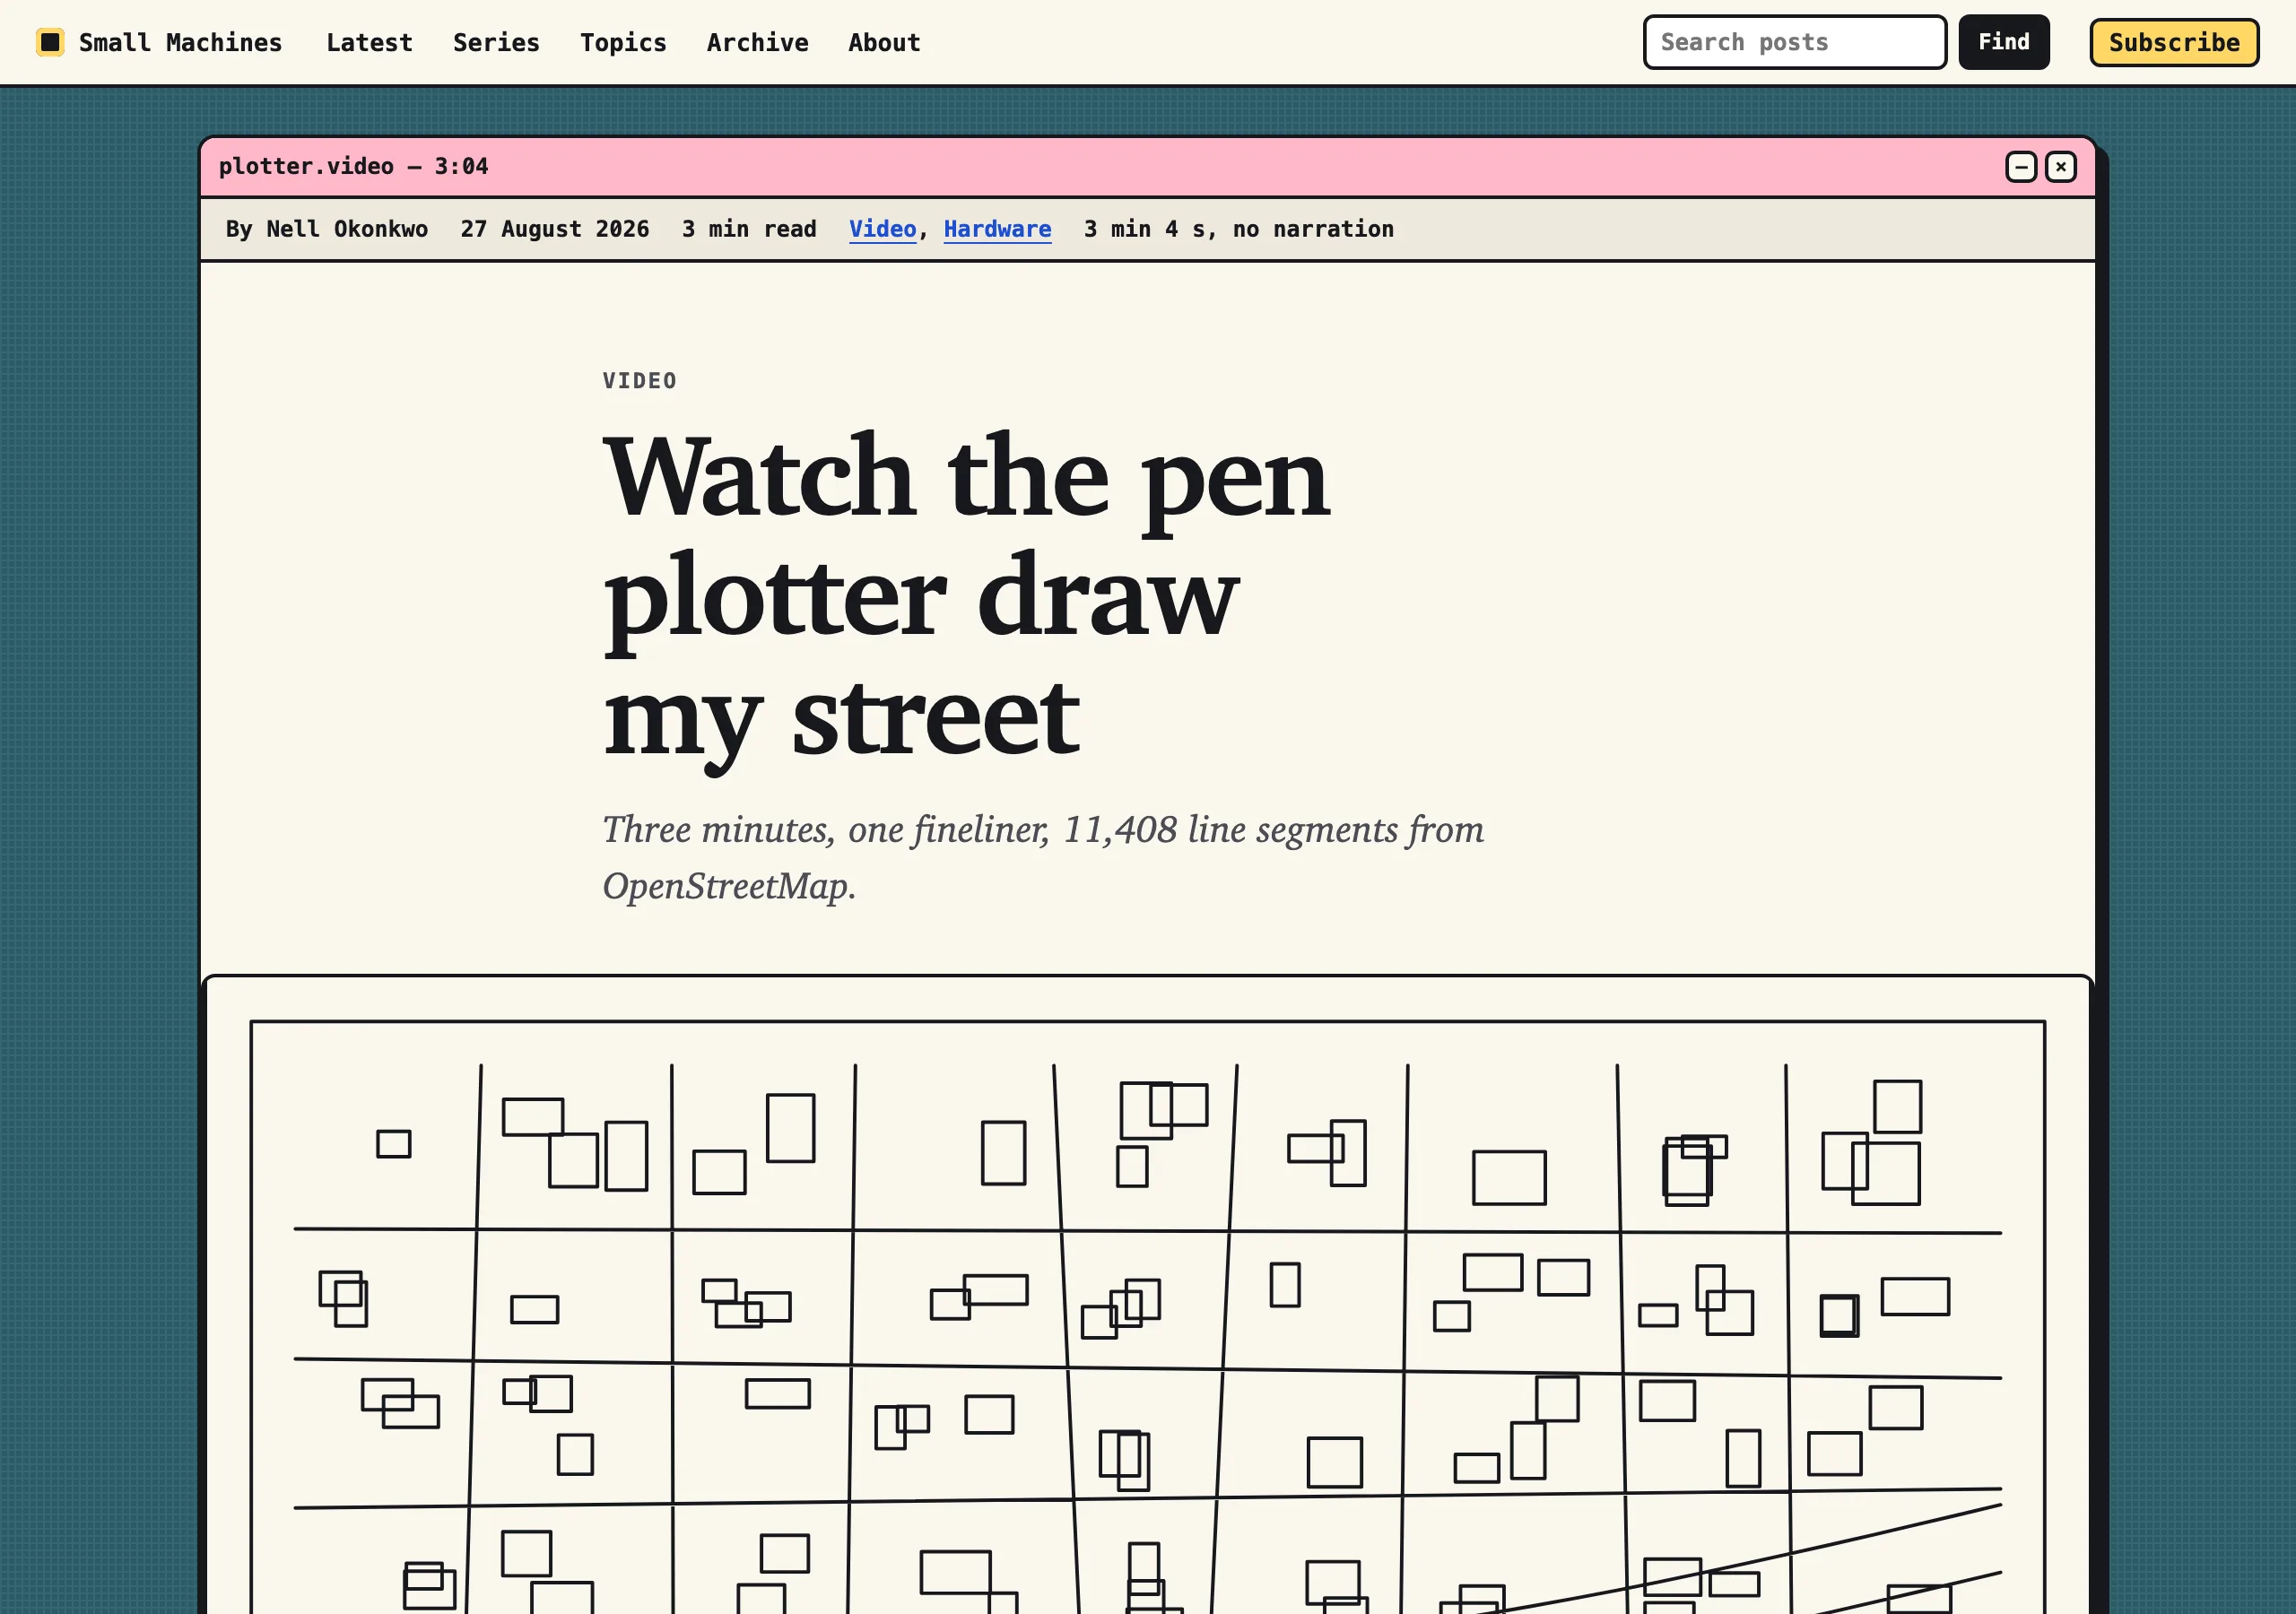Click the Find button
This screenshot has width=2296, height=1614.
point(2003,42)
